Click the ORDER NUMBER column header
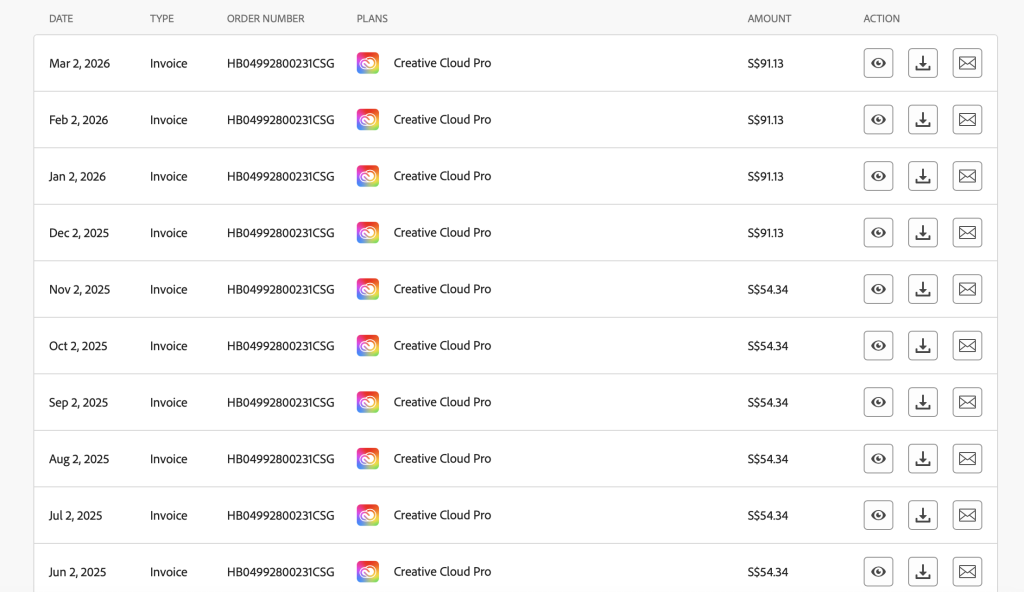 click(265, 19)
